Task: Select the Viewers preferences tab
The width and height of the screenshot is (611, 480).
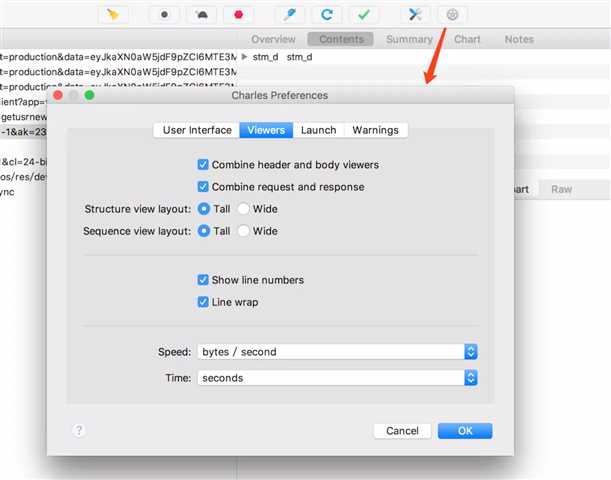Action: pos(266,130)
